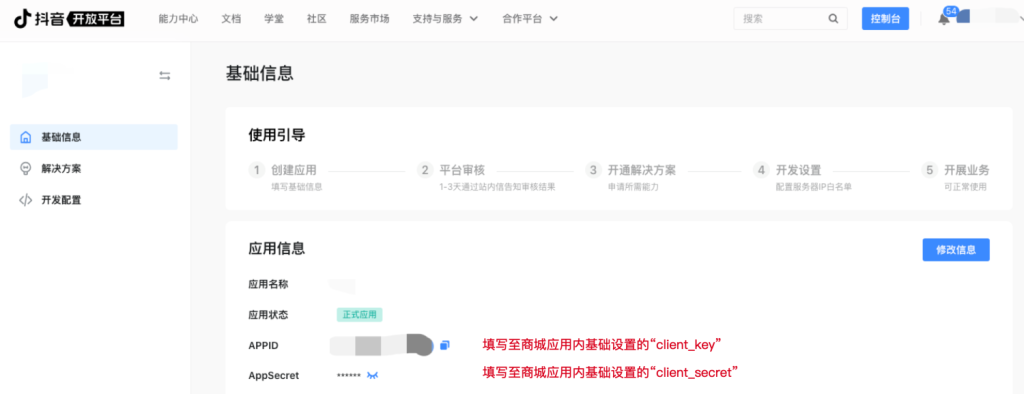
Task: Click the 应用名称 label
Action: coord(268,284)
